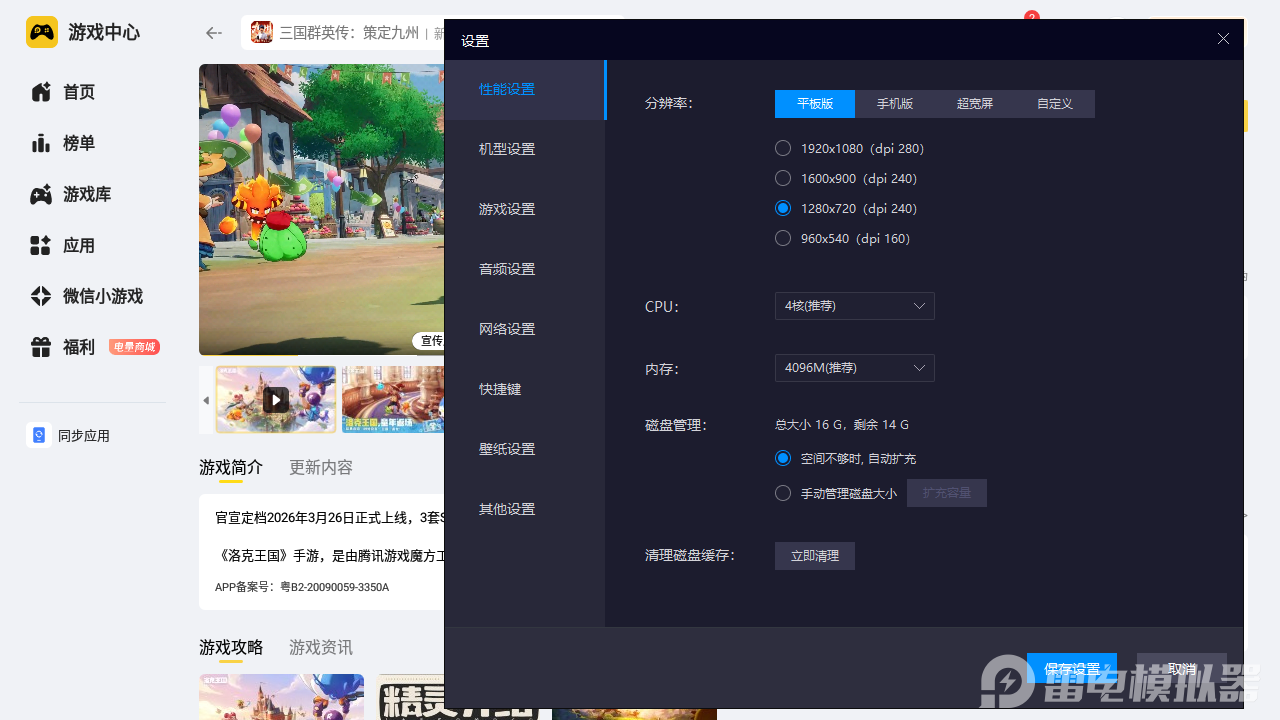Expand the 内存 4096M dropdown

click(854, 368)
